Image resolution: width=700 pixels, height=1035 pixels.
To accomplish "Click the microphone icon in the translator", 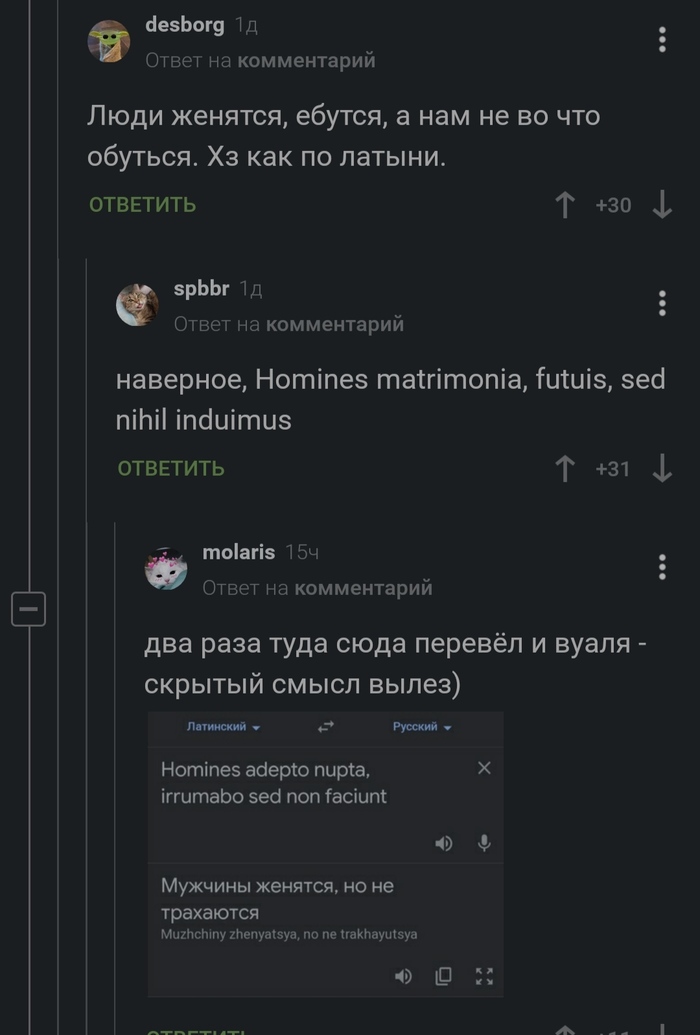I will tap(484, 843).
